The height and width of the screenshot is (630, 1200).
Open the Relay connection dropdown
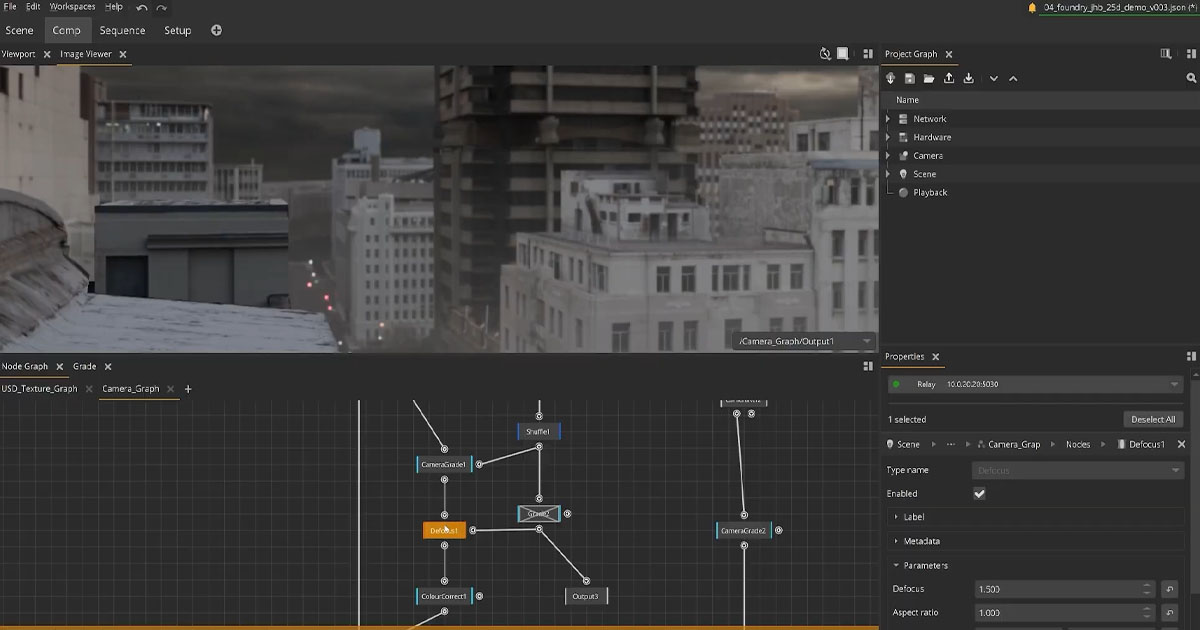tap(1035, 384)
